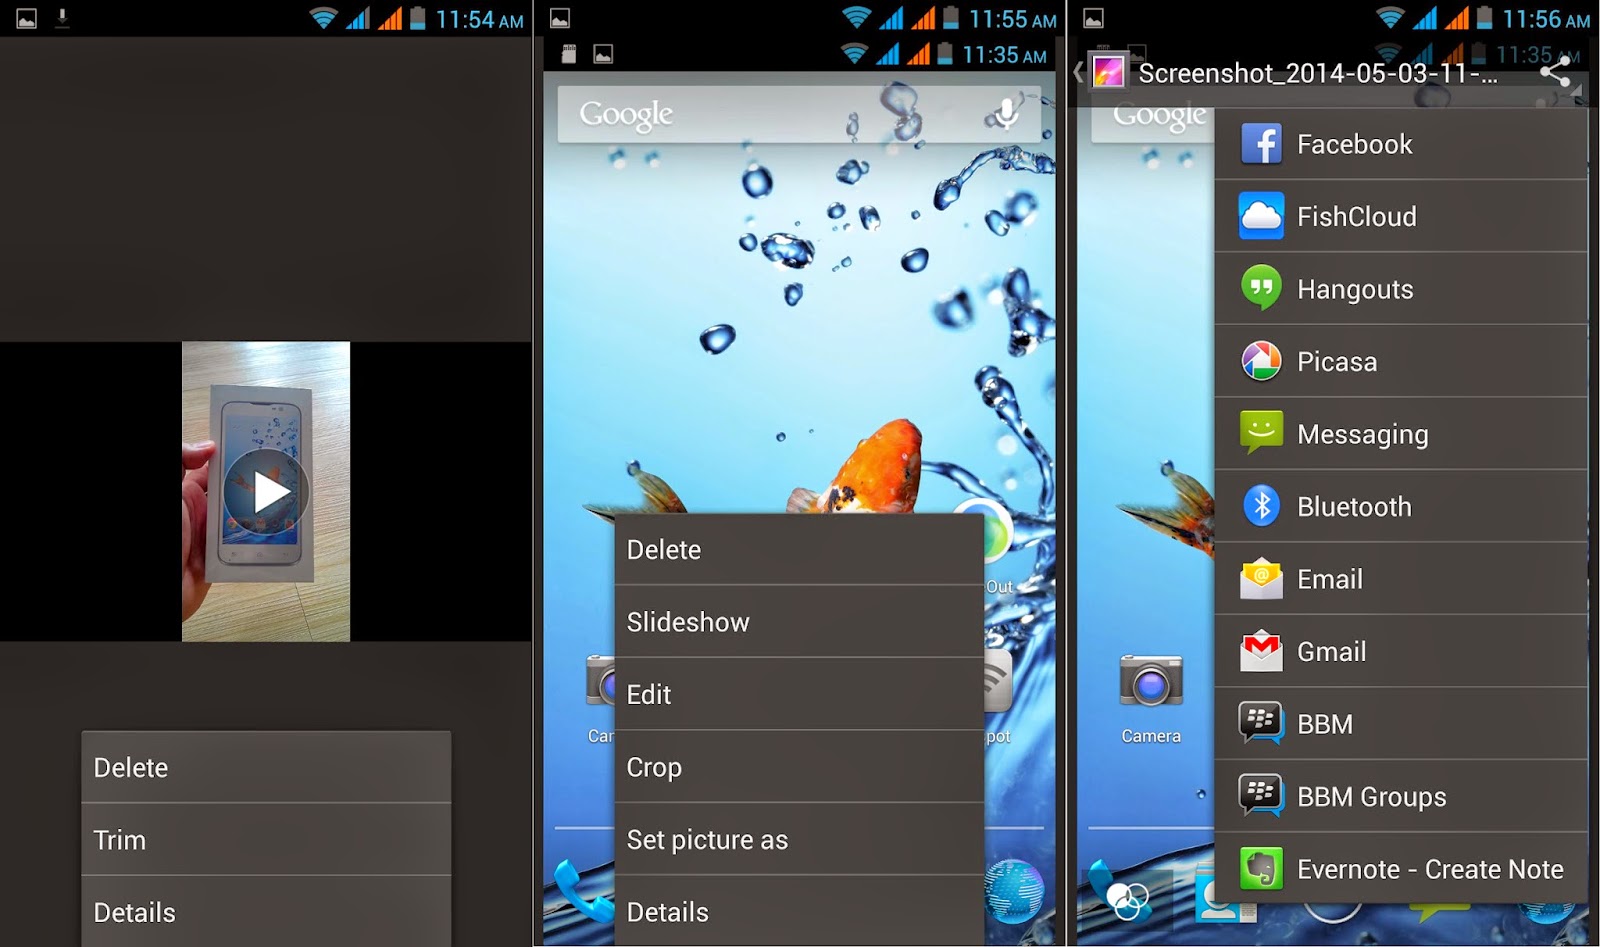Tap the 11:56 AM clock
The image size is (1600, 947).
point(1546,19)
